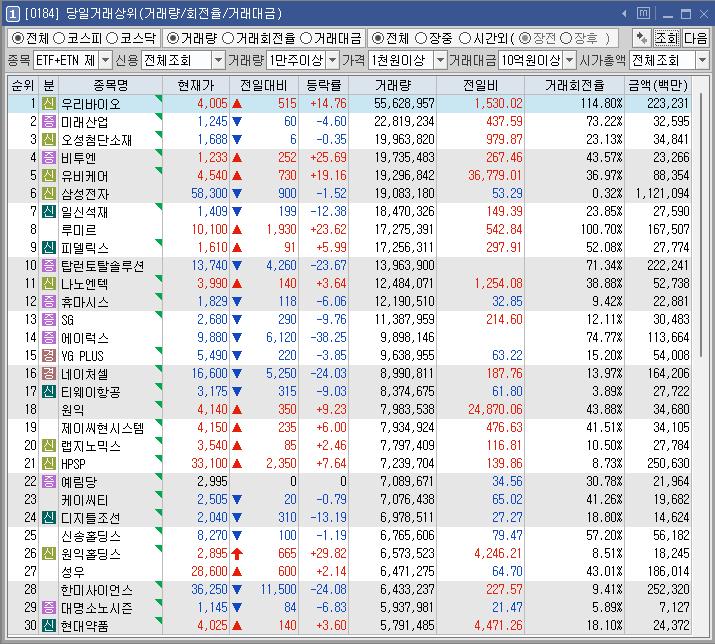
Task: Click the 신 badge icon for 유비케어
Action: pos(49,175)
